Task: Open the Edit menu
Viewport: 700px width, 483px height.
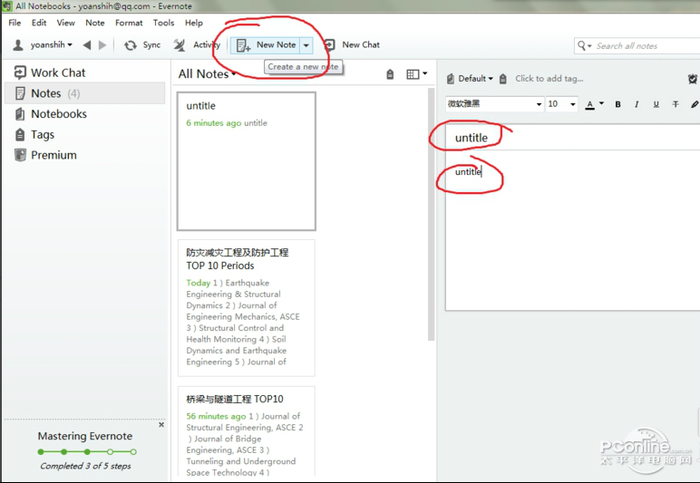Action: tap(39, 23)
